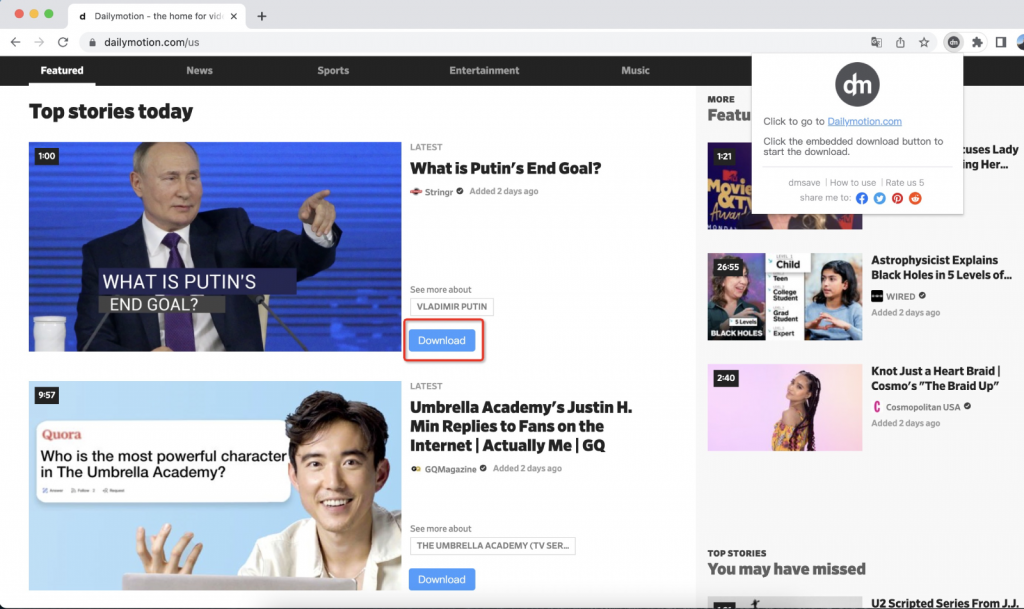Select the Dailymotion browser tab
This screenshot has height=609, width=1024.
(159, 16)
